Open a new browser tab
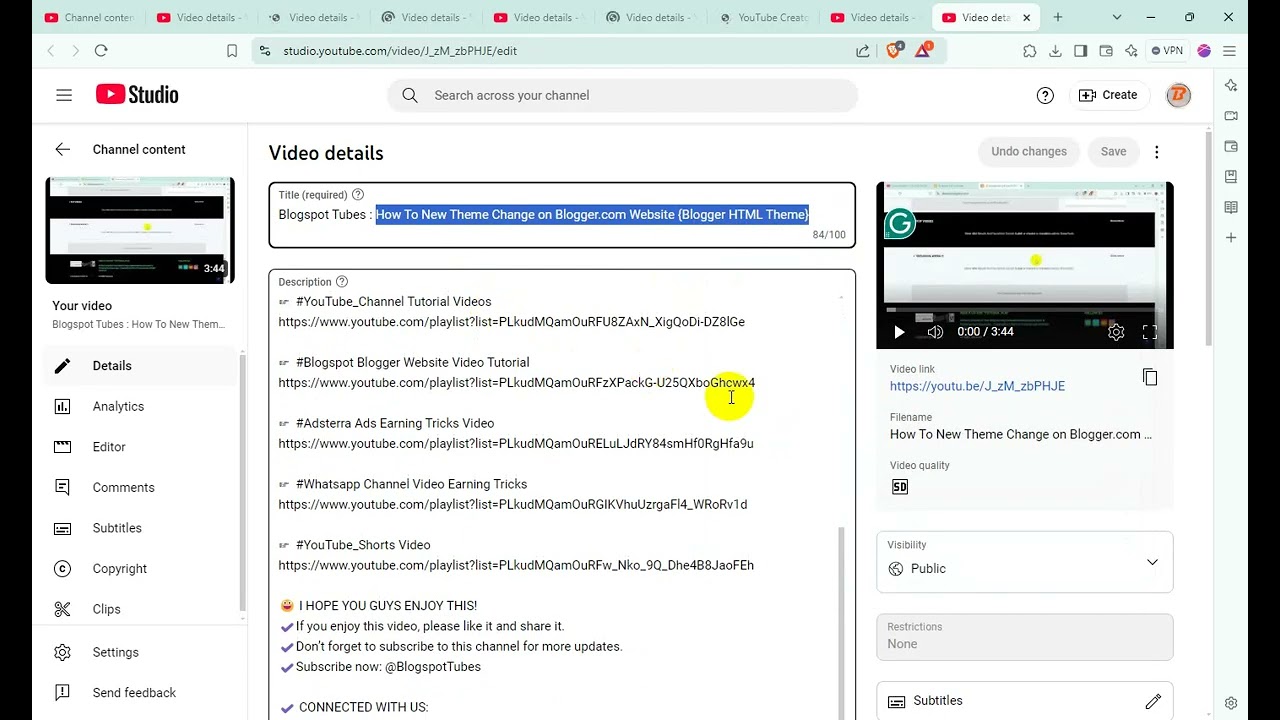The image size is (1280, 720). click(1058, 17)
